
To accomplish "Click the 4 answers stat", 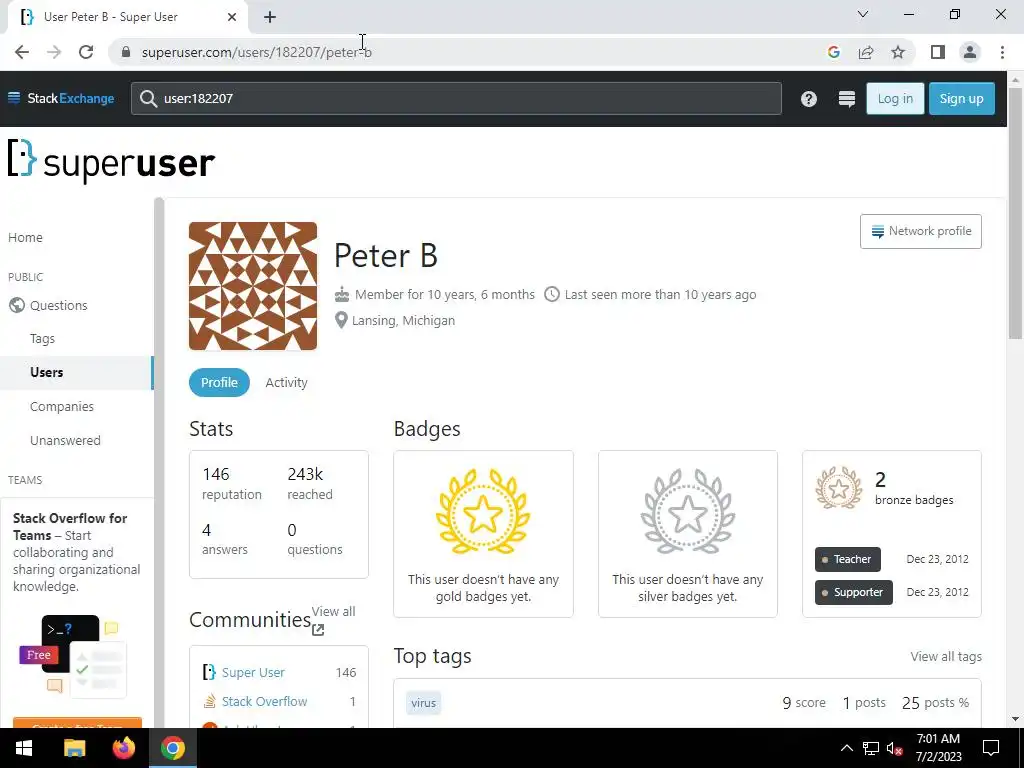I will (x=225, y=539).
